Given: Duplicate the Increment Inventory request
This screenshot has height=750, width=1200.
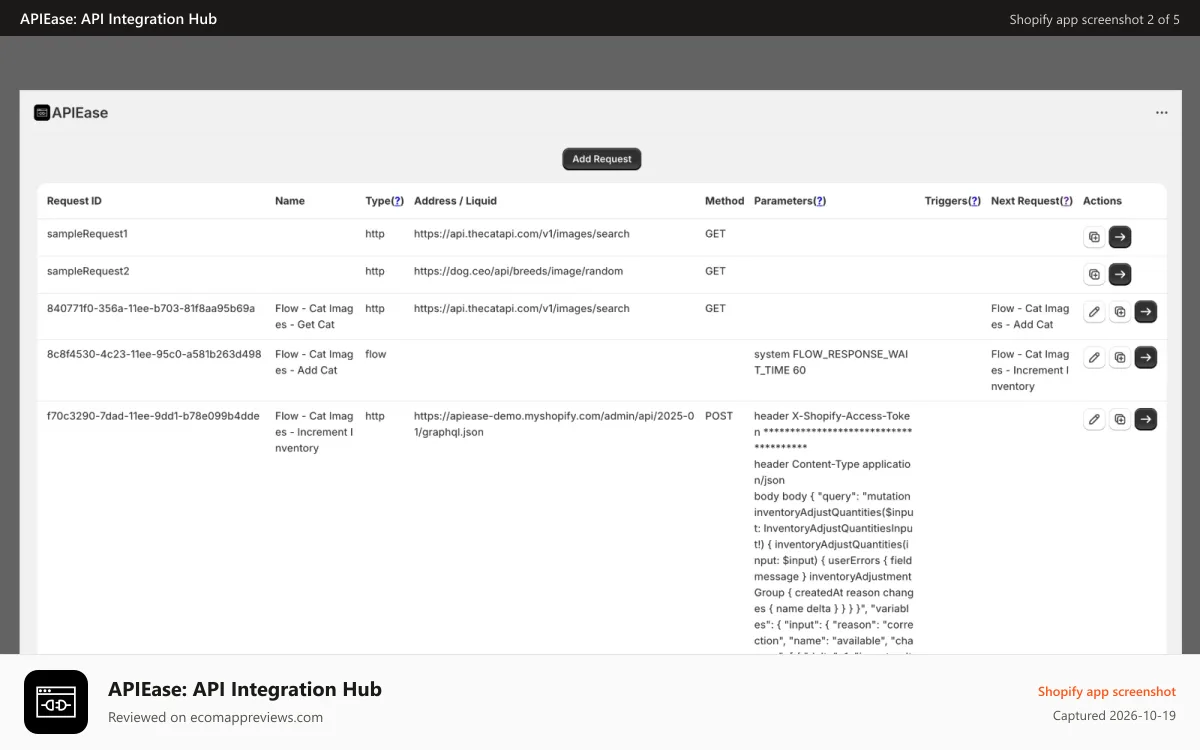Looking at the screenshot, I should click(1120, 419).
